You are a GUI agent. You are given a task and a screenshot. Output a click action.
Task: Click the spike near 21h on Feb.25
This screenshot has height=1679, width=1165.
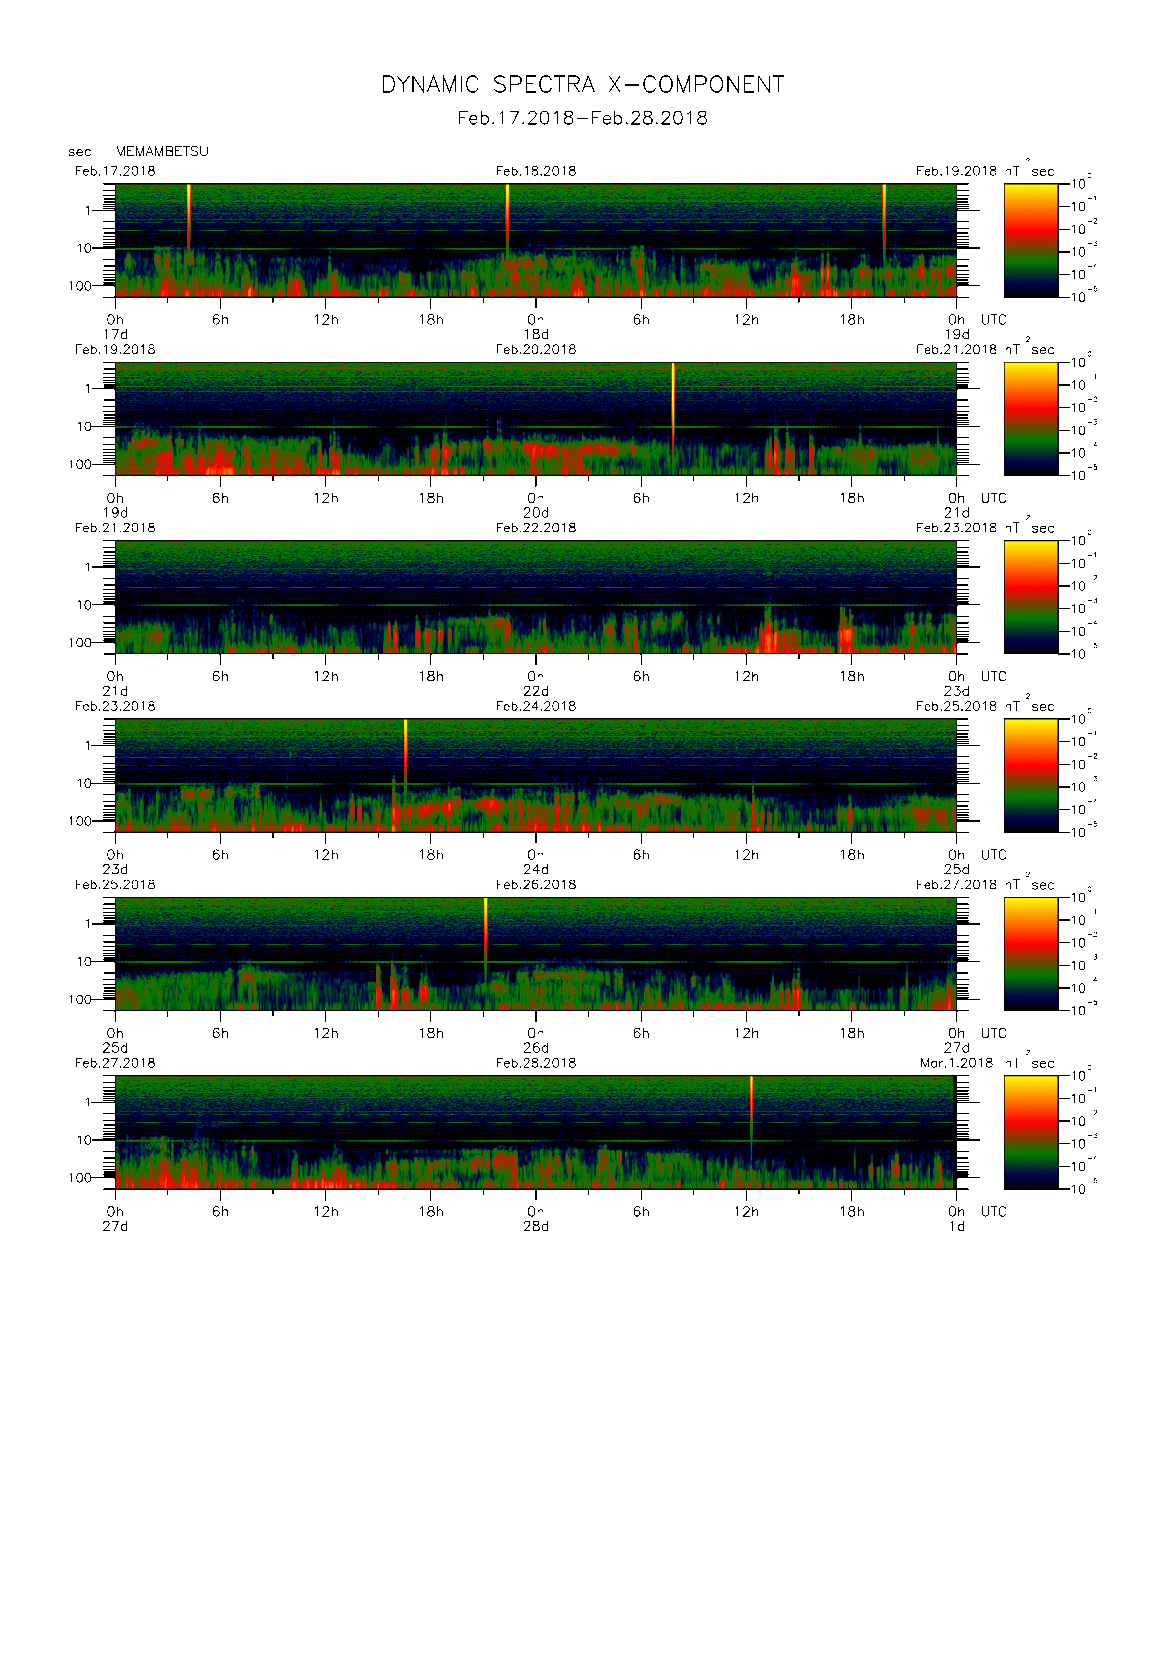(x=485, y=940)
